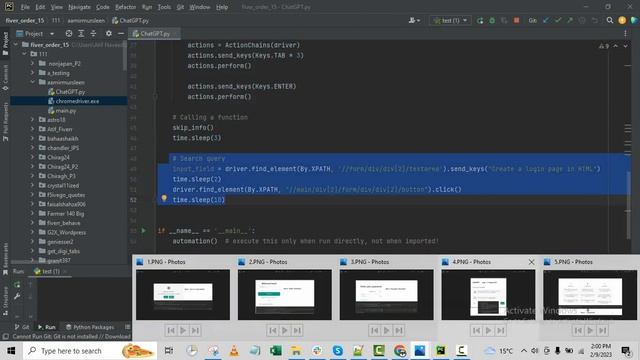The width and height of the screenshot is (640, 360).
Task: Click Git not installed status message
Action: [x=71, y=337]
